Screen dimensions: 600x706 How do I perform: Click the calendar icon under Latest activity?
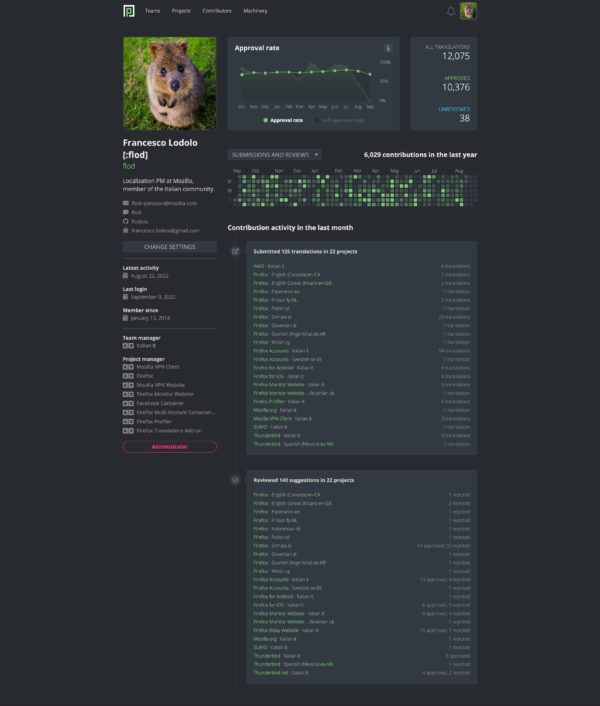125,276
